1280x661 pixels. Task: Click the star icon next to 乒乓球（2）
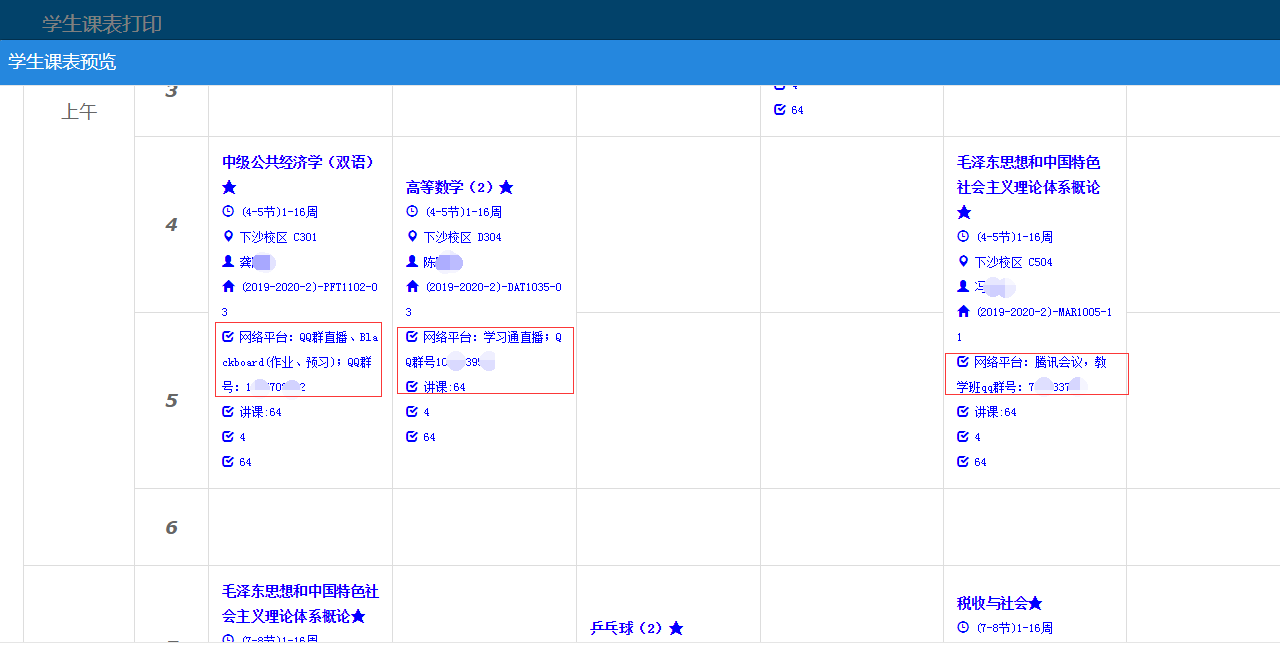(x=676, y=628)
